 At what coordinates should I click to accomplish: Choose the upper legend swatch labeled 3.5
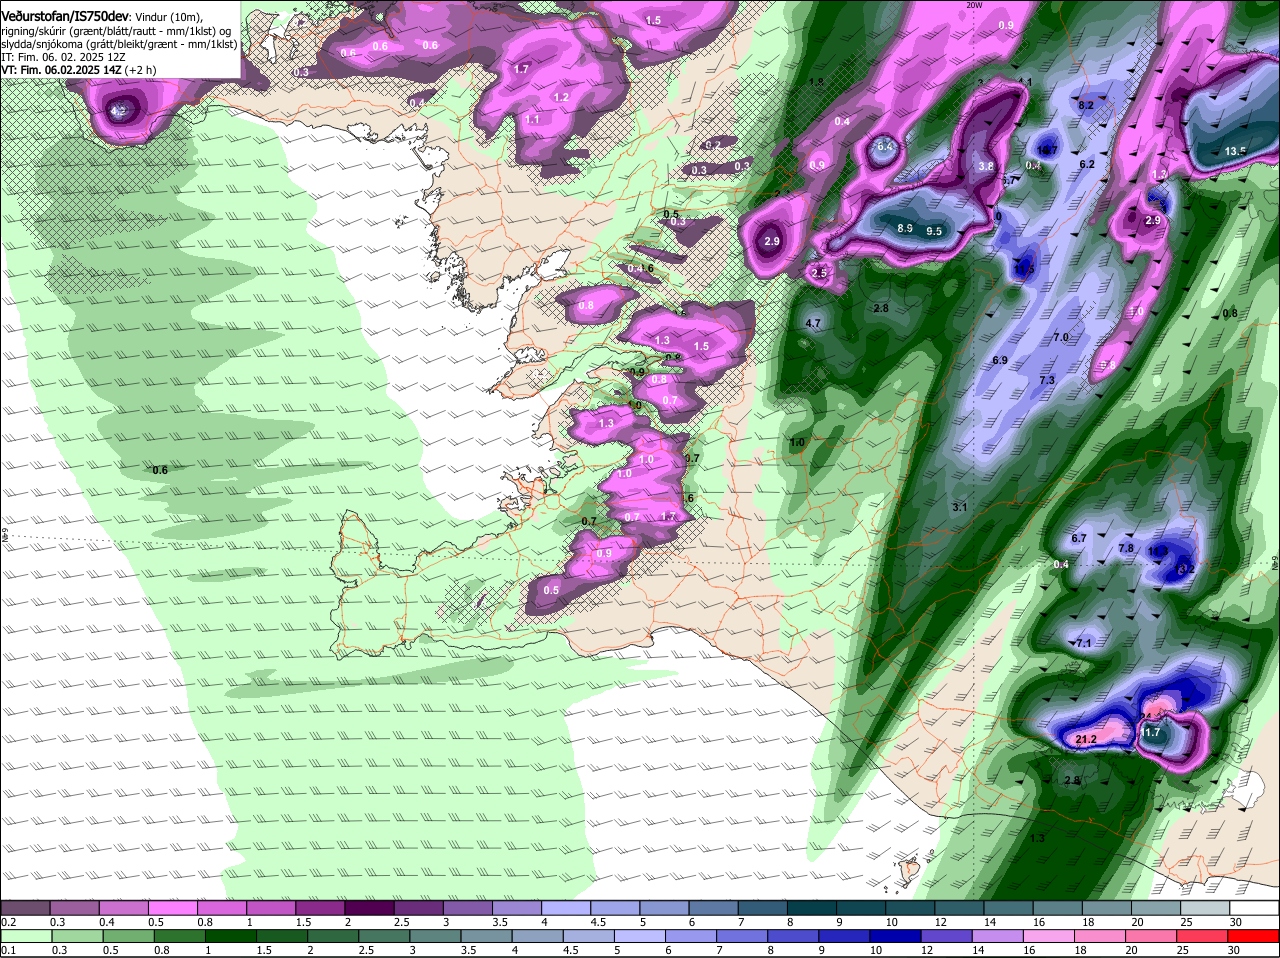515,907
